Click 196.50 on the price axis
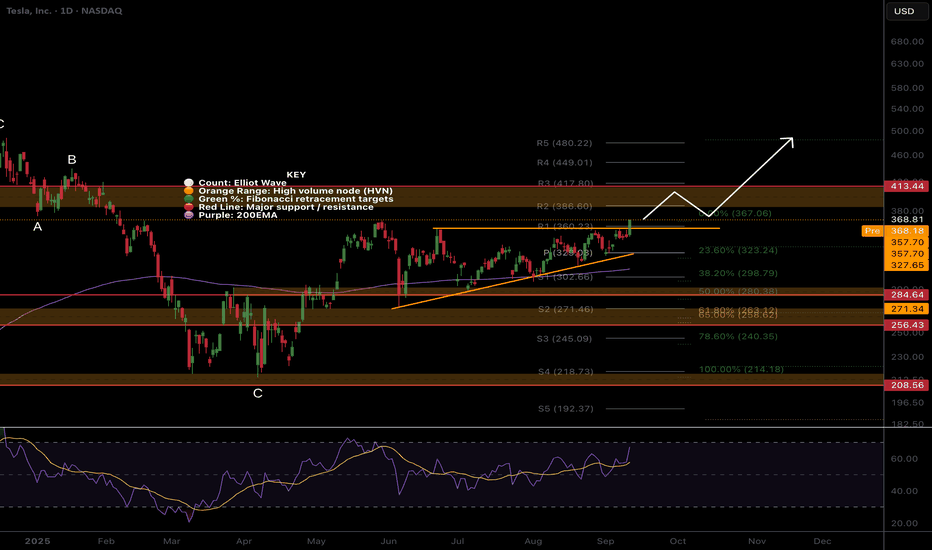The height and width of the screenshot is (550, 932). tap(907, 403)
